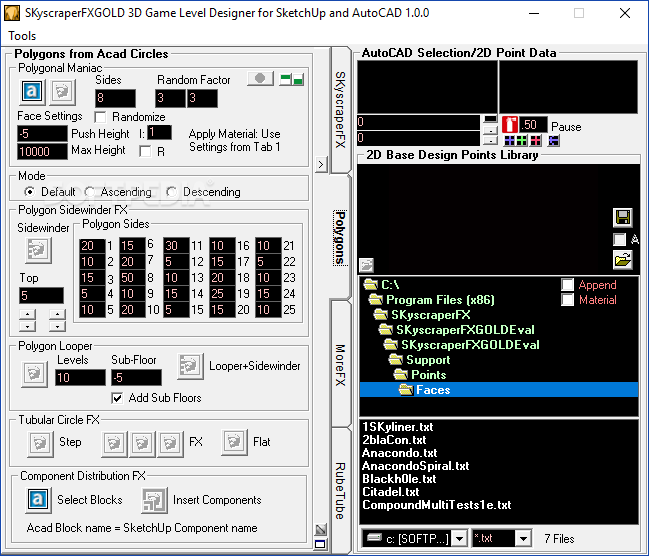The width and height of the screenshot is (649, 556).
Task: Run the Sidewinder SketchUp icon
Action: click(x=38, y=250)
